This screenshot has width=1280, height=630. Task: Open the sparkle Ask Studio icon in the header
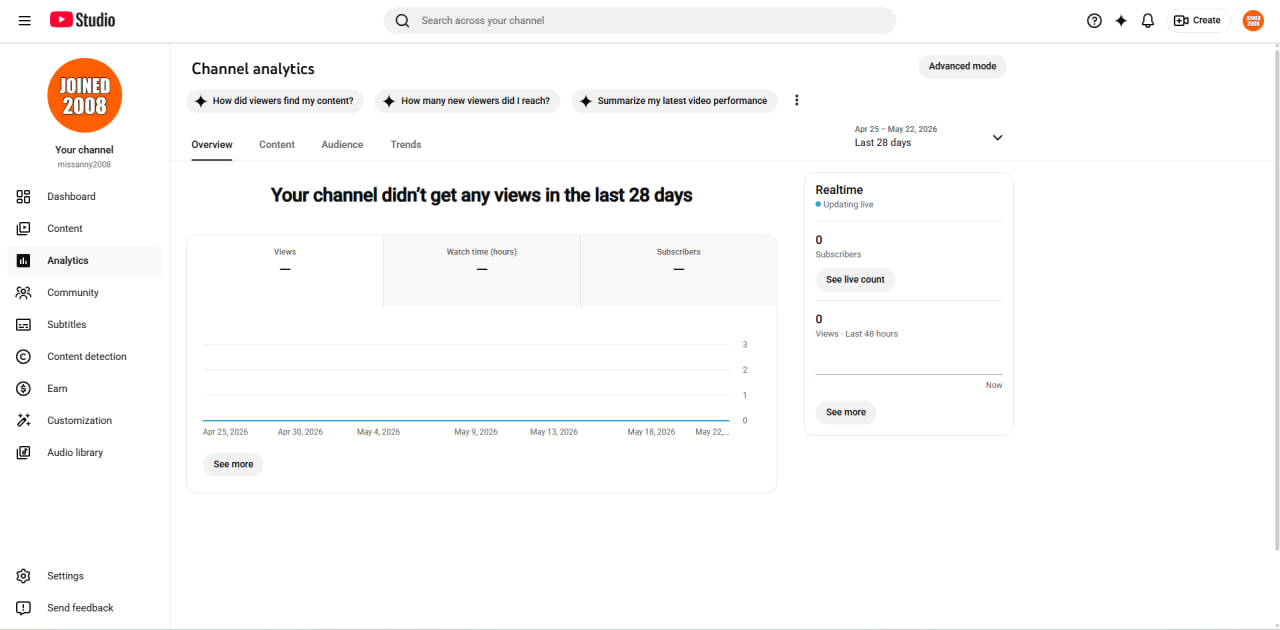click(1121, 20)
